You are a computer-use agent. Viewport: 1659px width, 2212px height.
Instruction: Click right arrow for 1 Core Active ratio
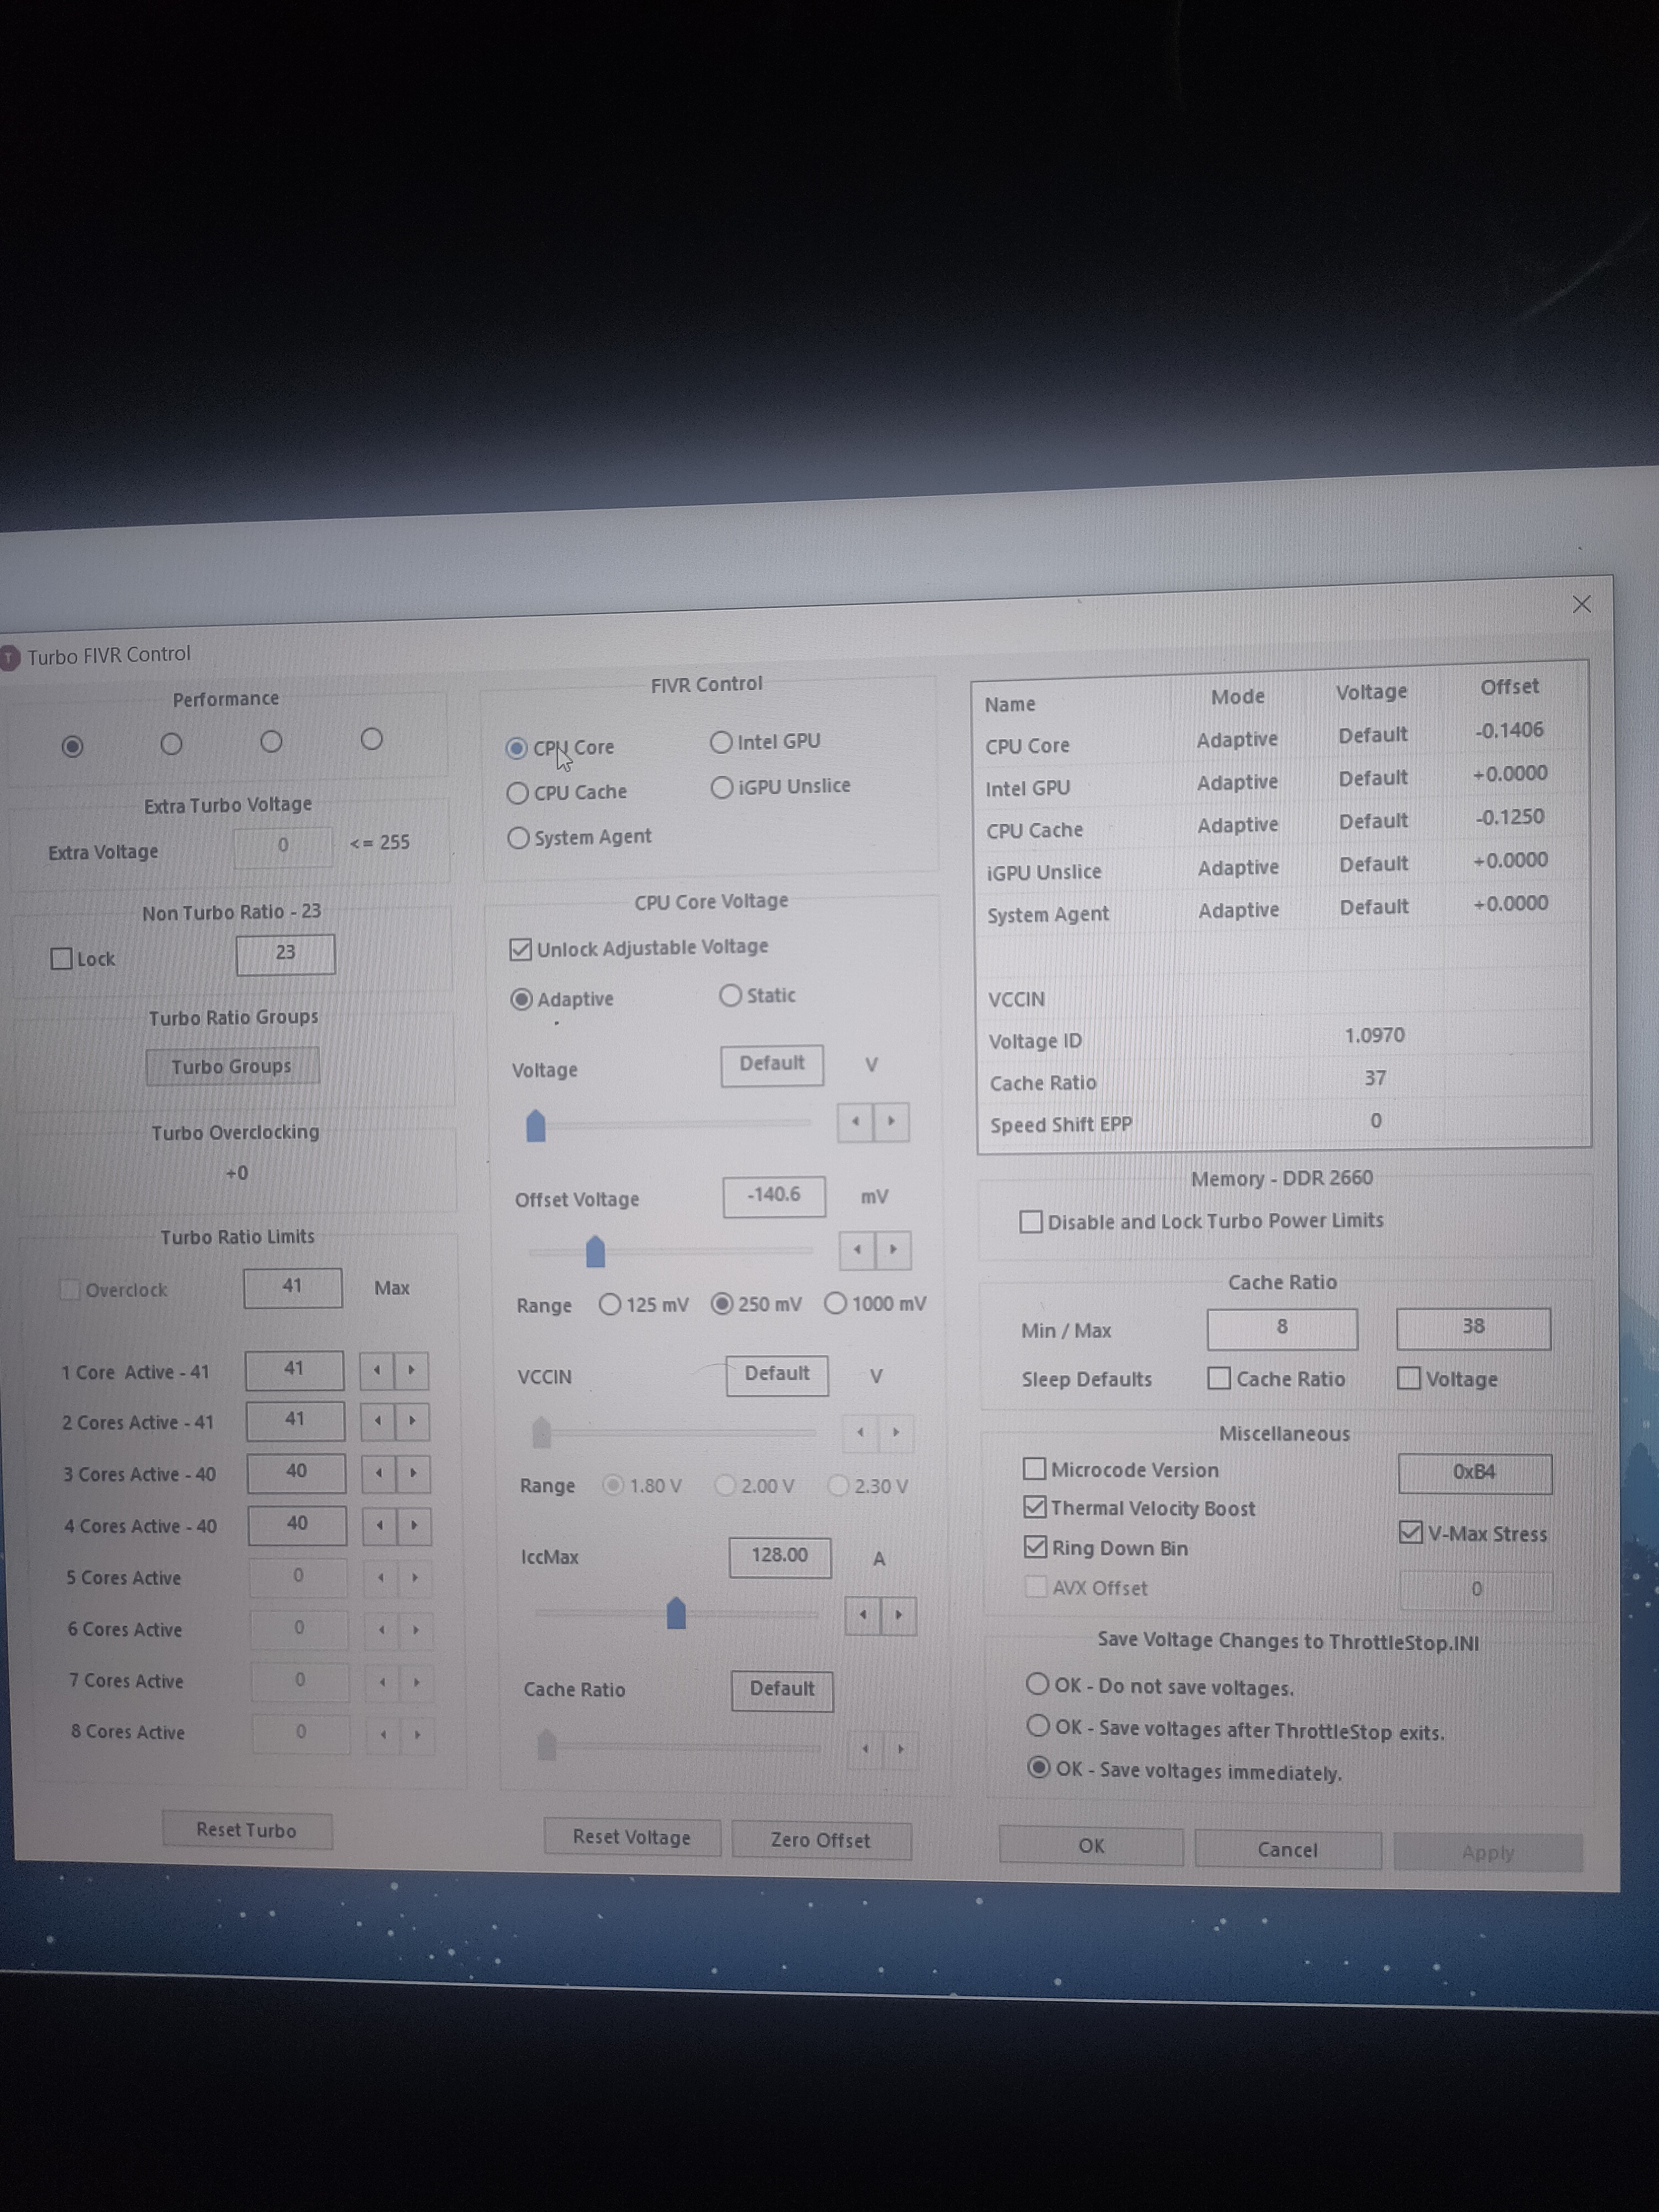tap(411, 1370)
